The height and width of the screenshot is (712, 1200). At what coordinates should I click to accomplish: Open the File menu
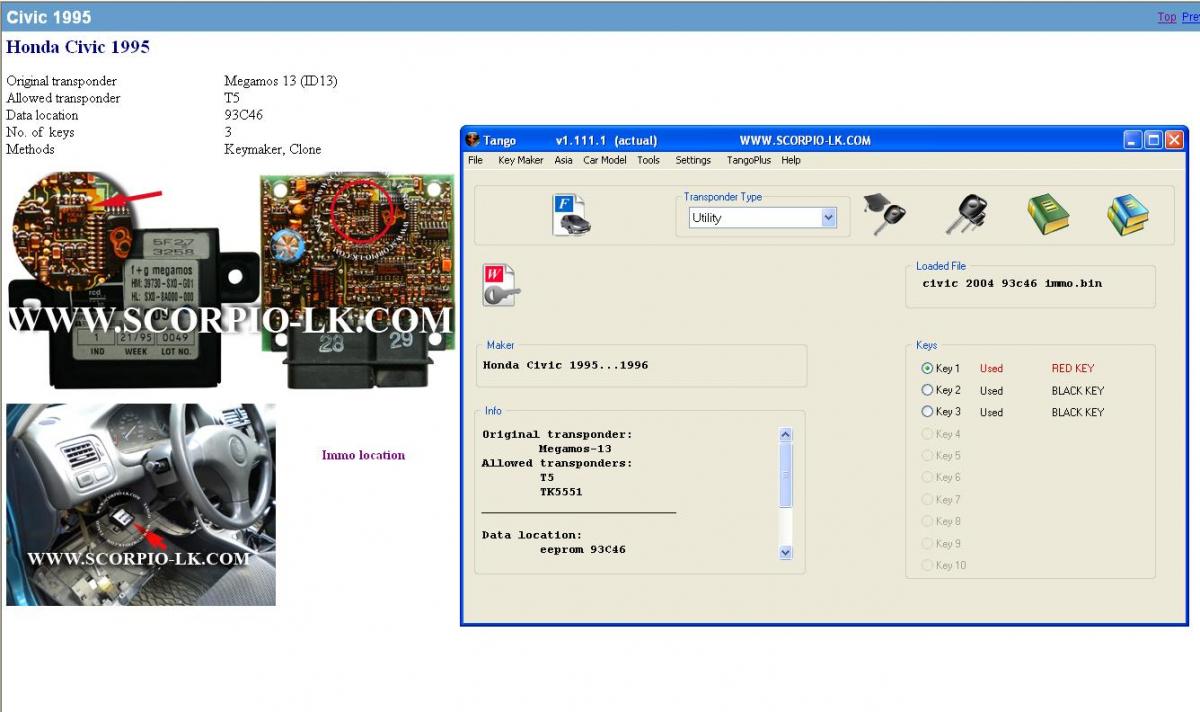[475, 160]
